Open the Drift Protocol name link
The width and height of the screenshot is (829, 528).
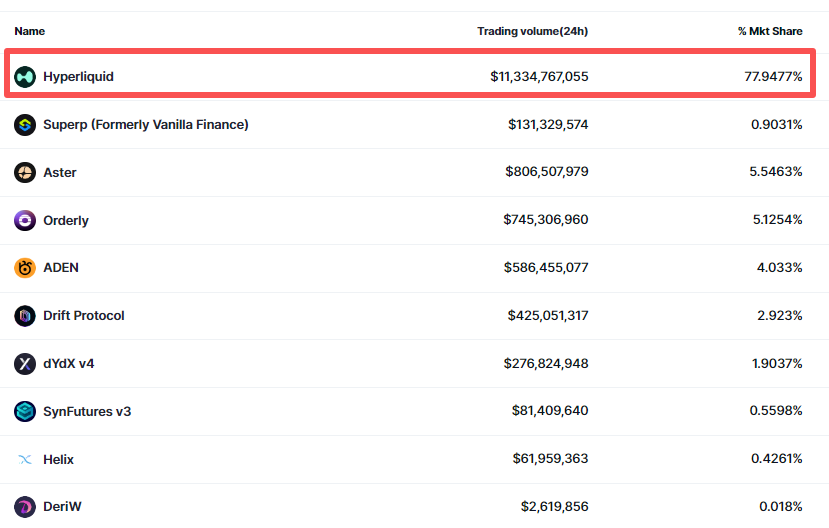click(84, 316)
